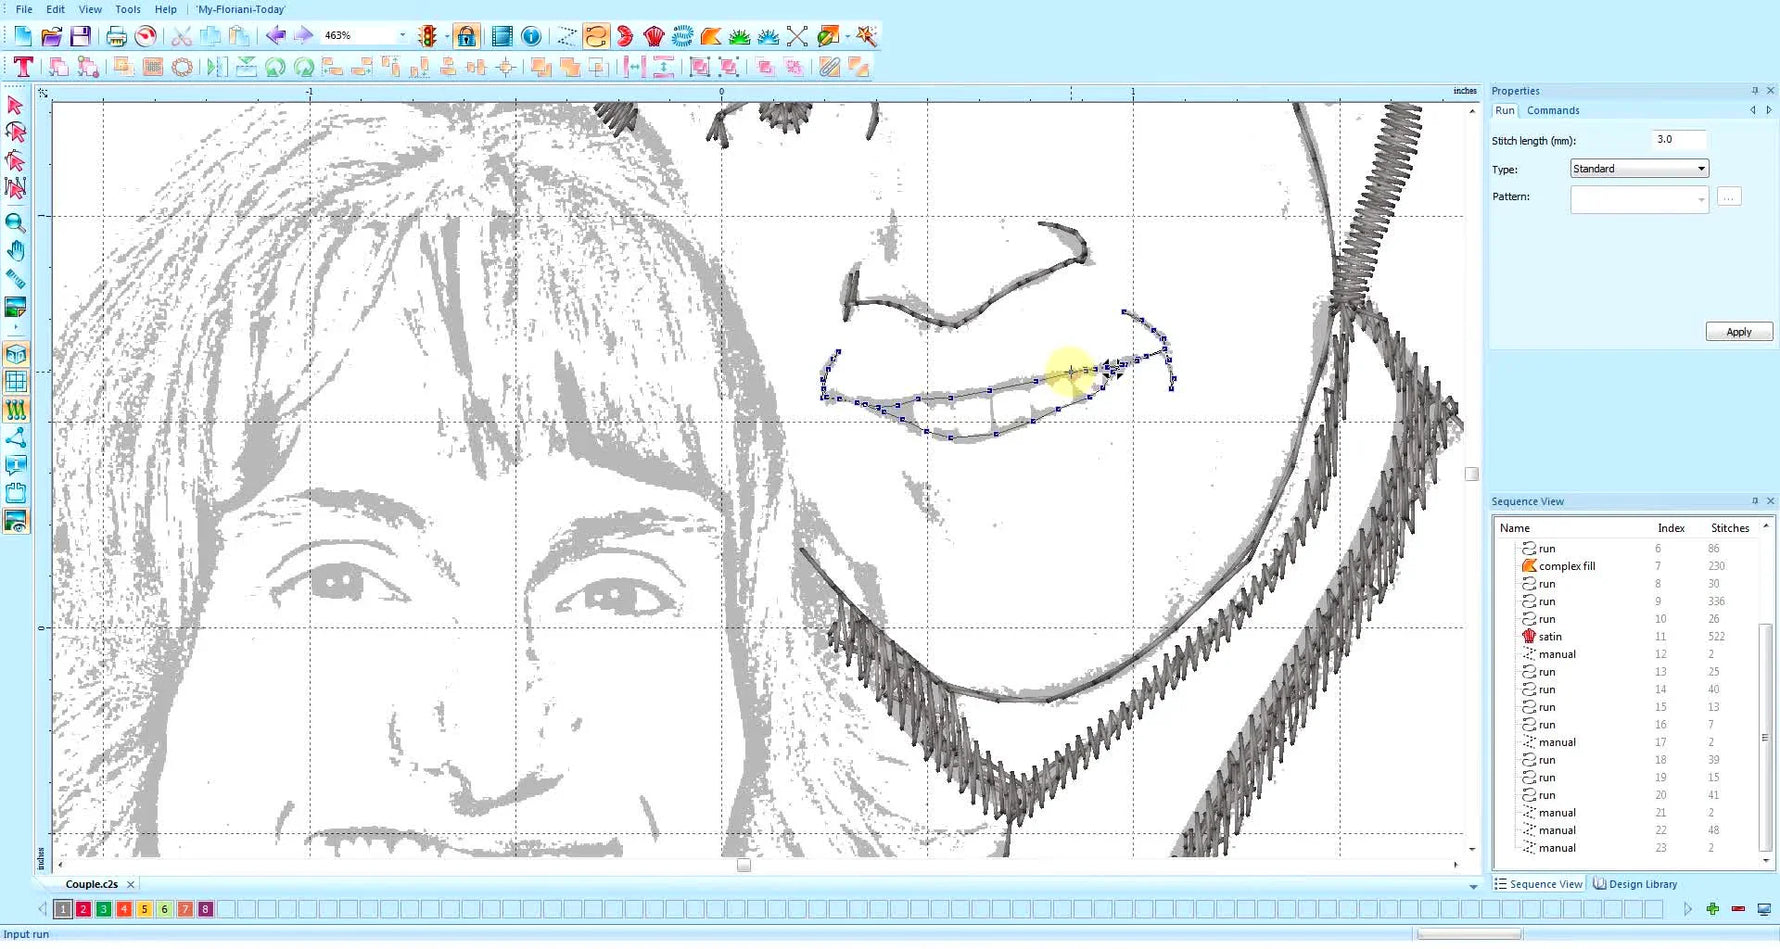Select the run row with 336 stitches
The width and height of the screenshot is (1780, 949).
coord(1625,601)
